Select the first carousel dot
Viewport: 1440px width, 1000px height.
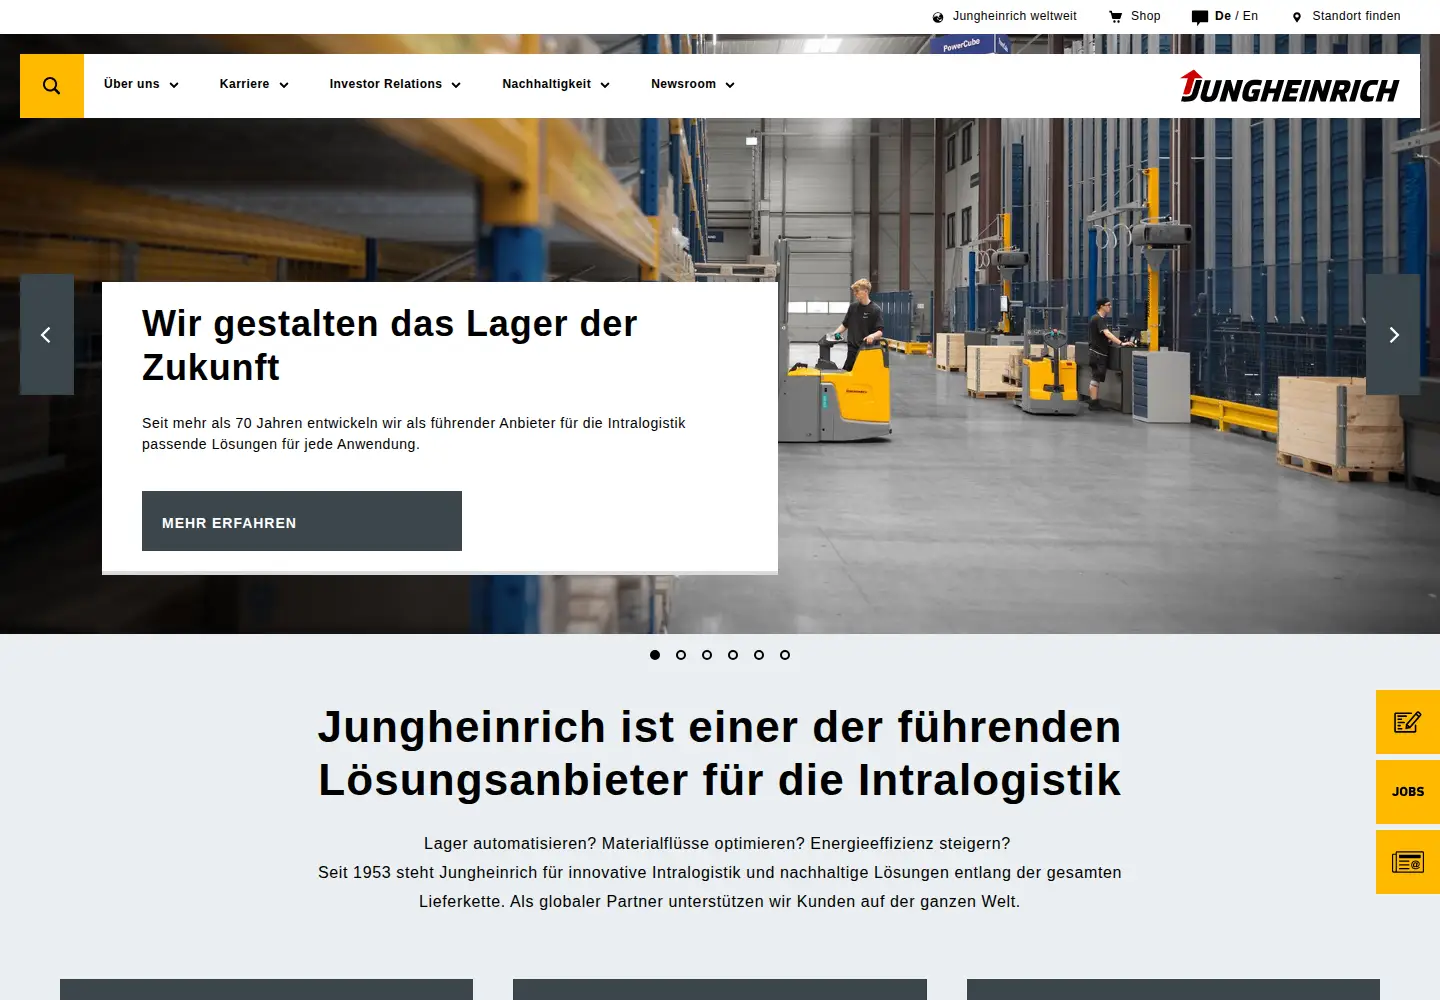[655, 655]
